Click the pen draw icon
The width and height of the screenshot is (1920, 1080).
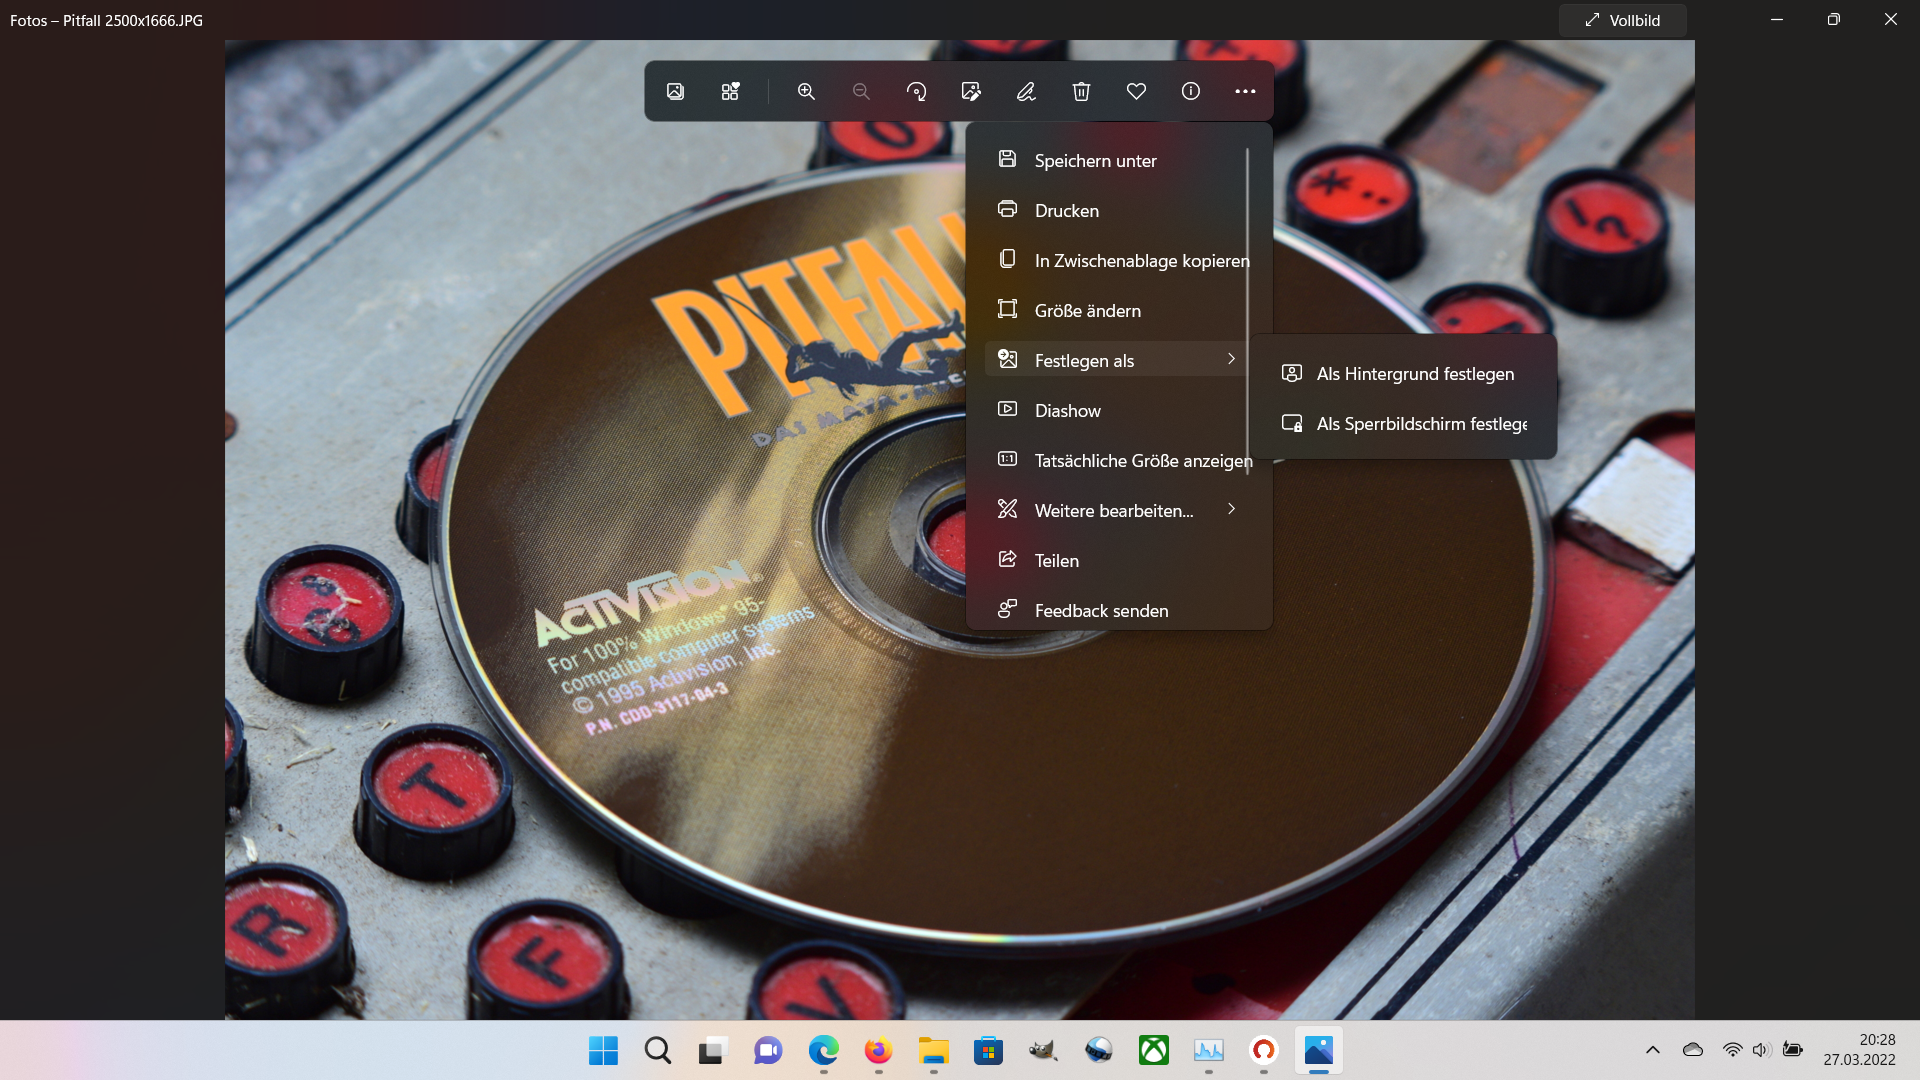coord(1026,91)
